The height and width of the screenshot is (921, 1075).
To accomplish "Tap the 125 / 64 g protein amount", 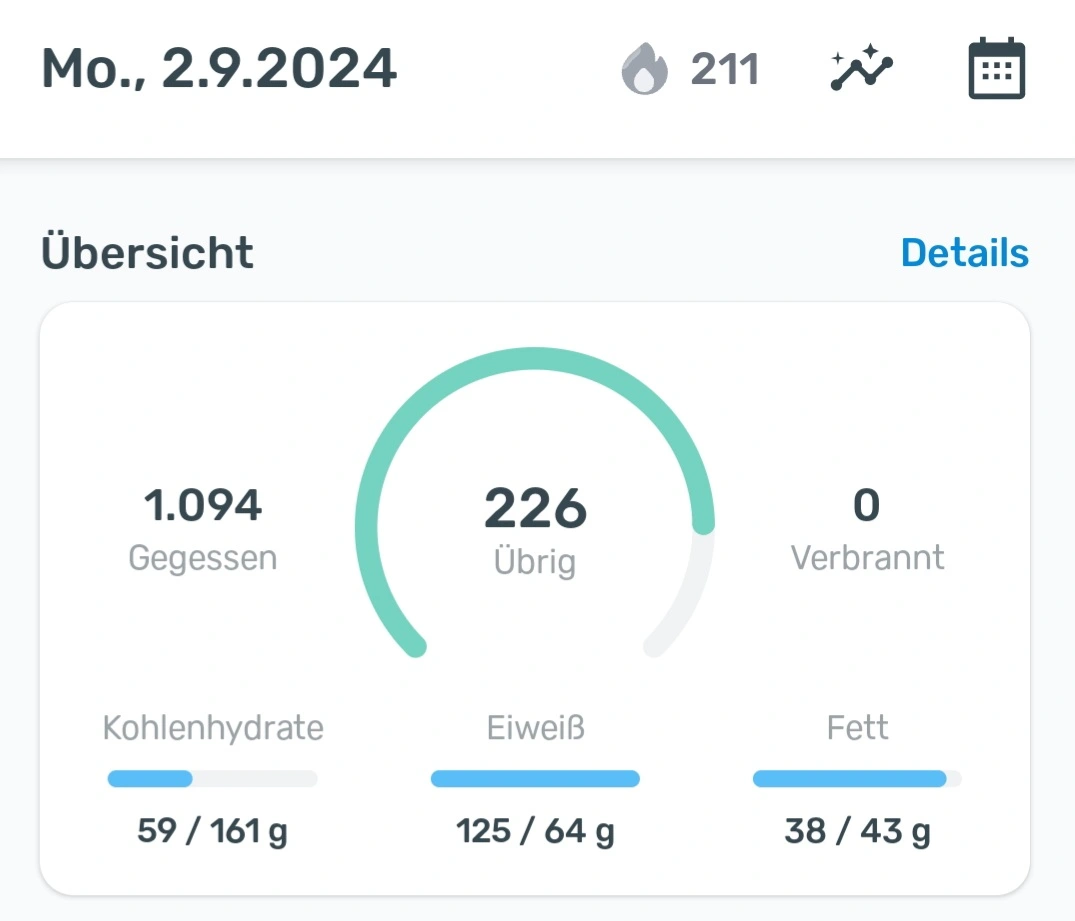I will (x=535, y=831).
